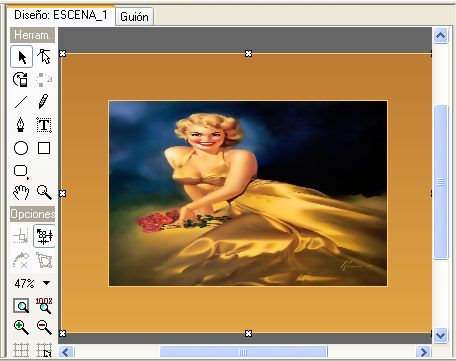Click the Zoom Out minus magnifier
The width and height of the screenshot is (456, 361).
coord(44,328)
